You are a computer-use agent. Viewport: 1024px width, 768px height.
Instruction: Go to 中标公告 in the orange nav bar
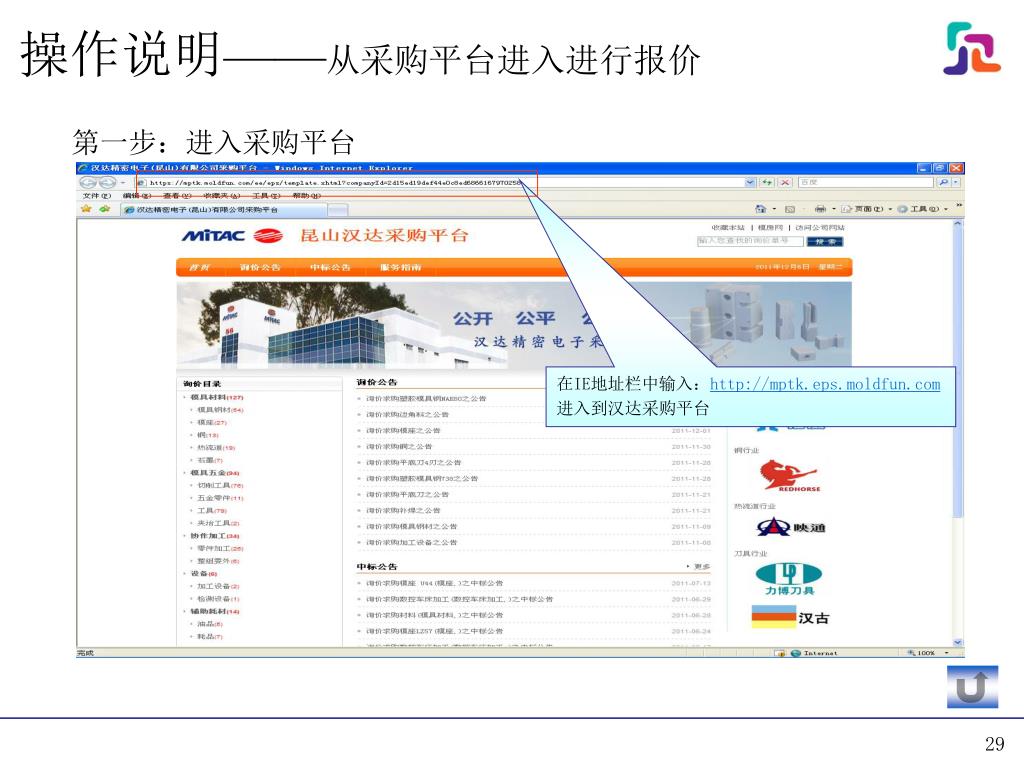(x=330, y=267)
